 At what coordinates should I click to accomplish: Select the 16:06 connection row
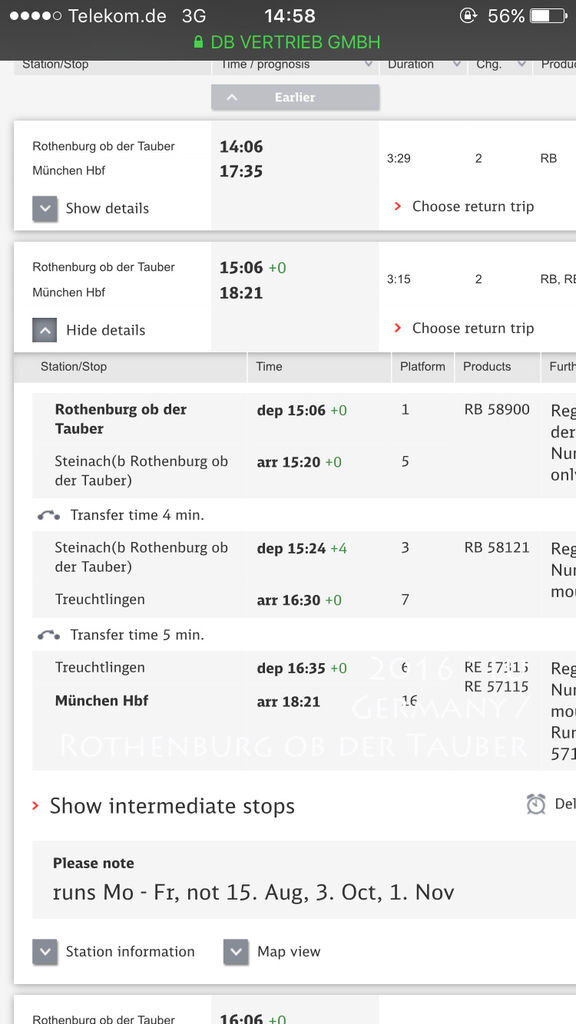pyautogui.click(x=295, y=1010)
